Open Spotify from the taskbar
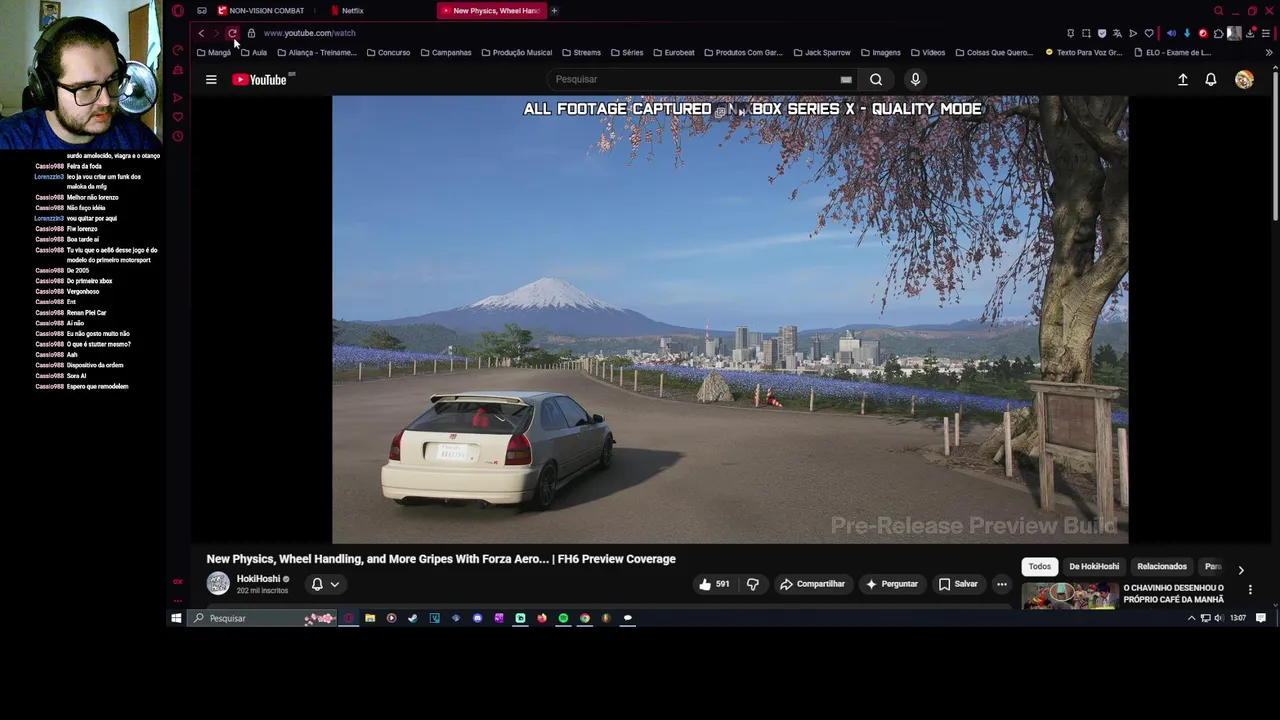Image resolution: width=1280 pixels, height=720 pixels. 563,618
